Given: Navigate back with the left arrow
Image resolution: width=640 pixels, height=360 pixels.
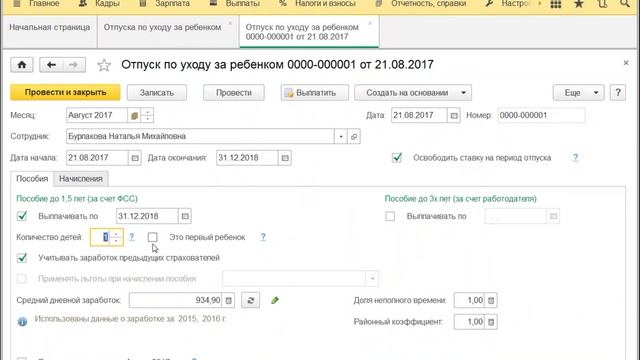Looking at the screenshot, I should pos(51,65).
